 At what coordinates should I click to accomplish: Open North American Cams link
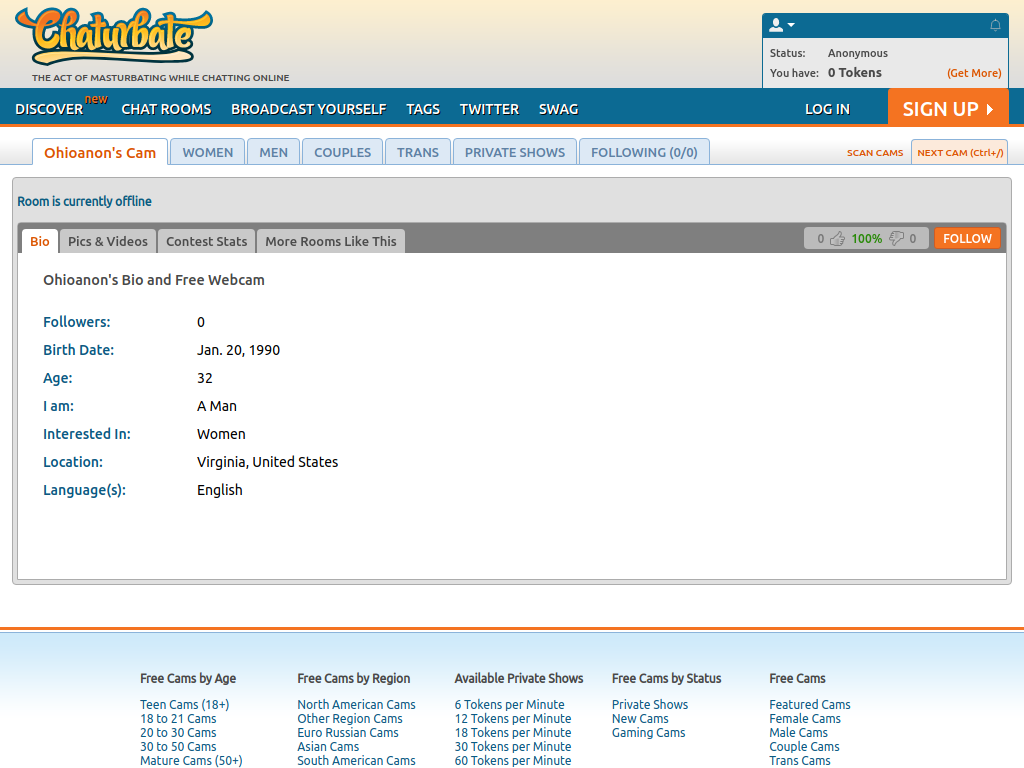[x=356, y=705]
